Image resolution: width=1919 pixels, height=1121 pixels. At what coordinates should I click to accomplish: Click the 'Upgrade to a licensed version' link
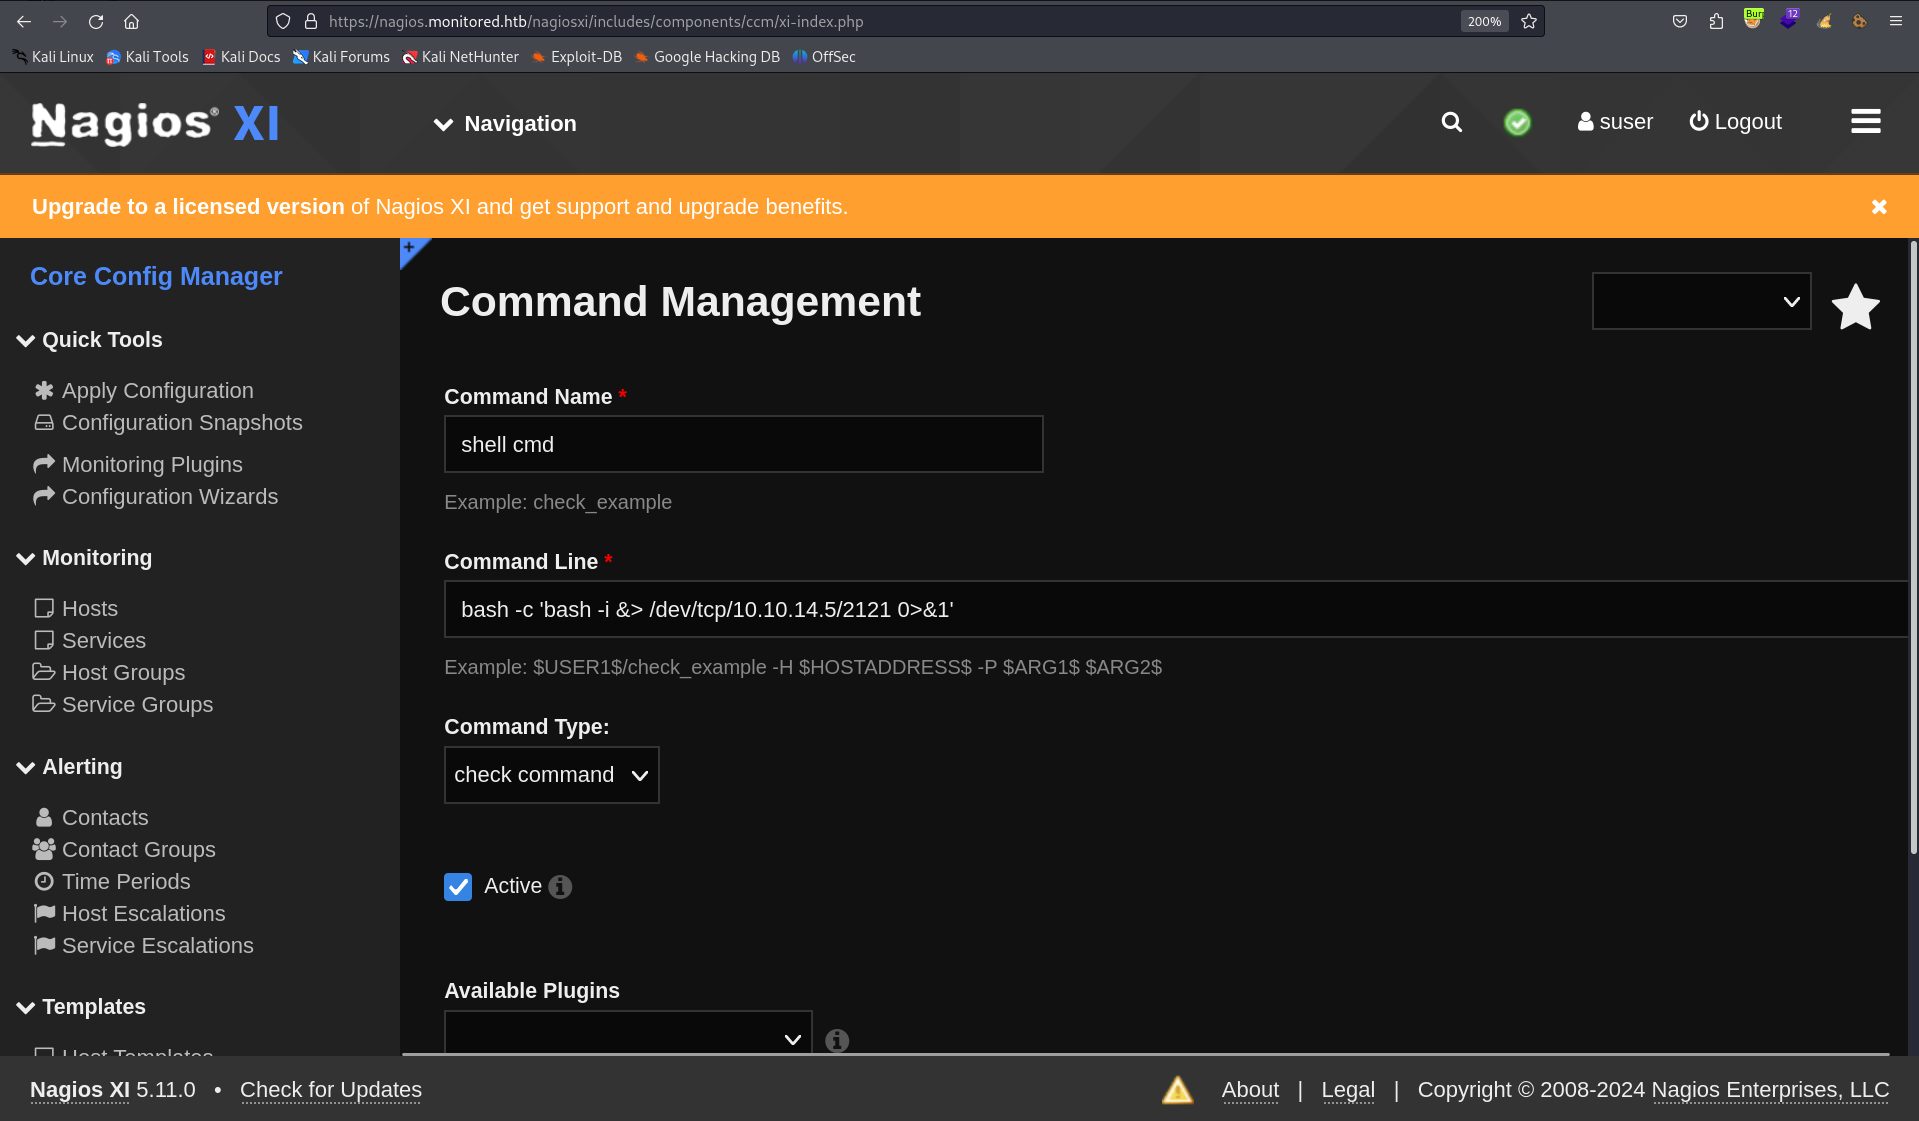pyautogui.click(x=188, y=207)
